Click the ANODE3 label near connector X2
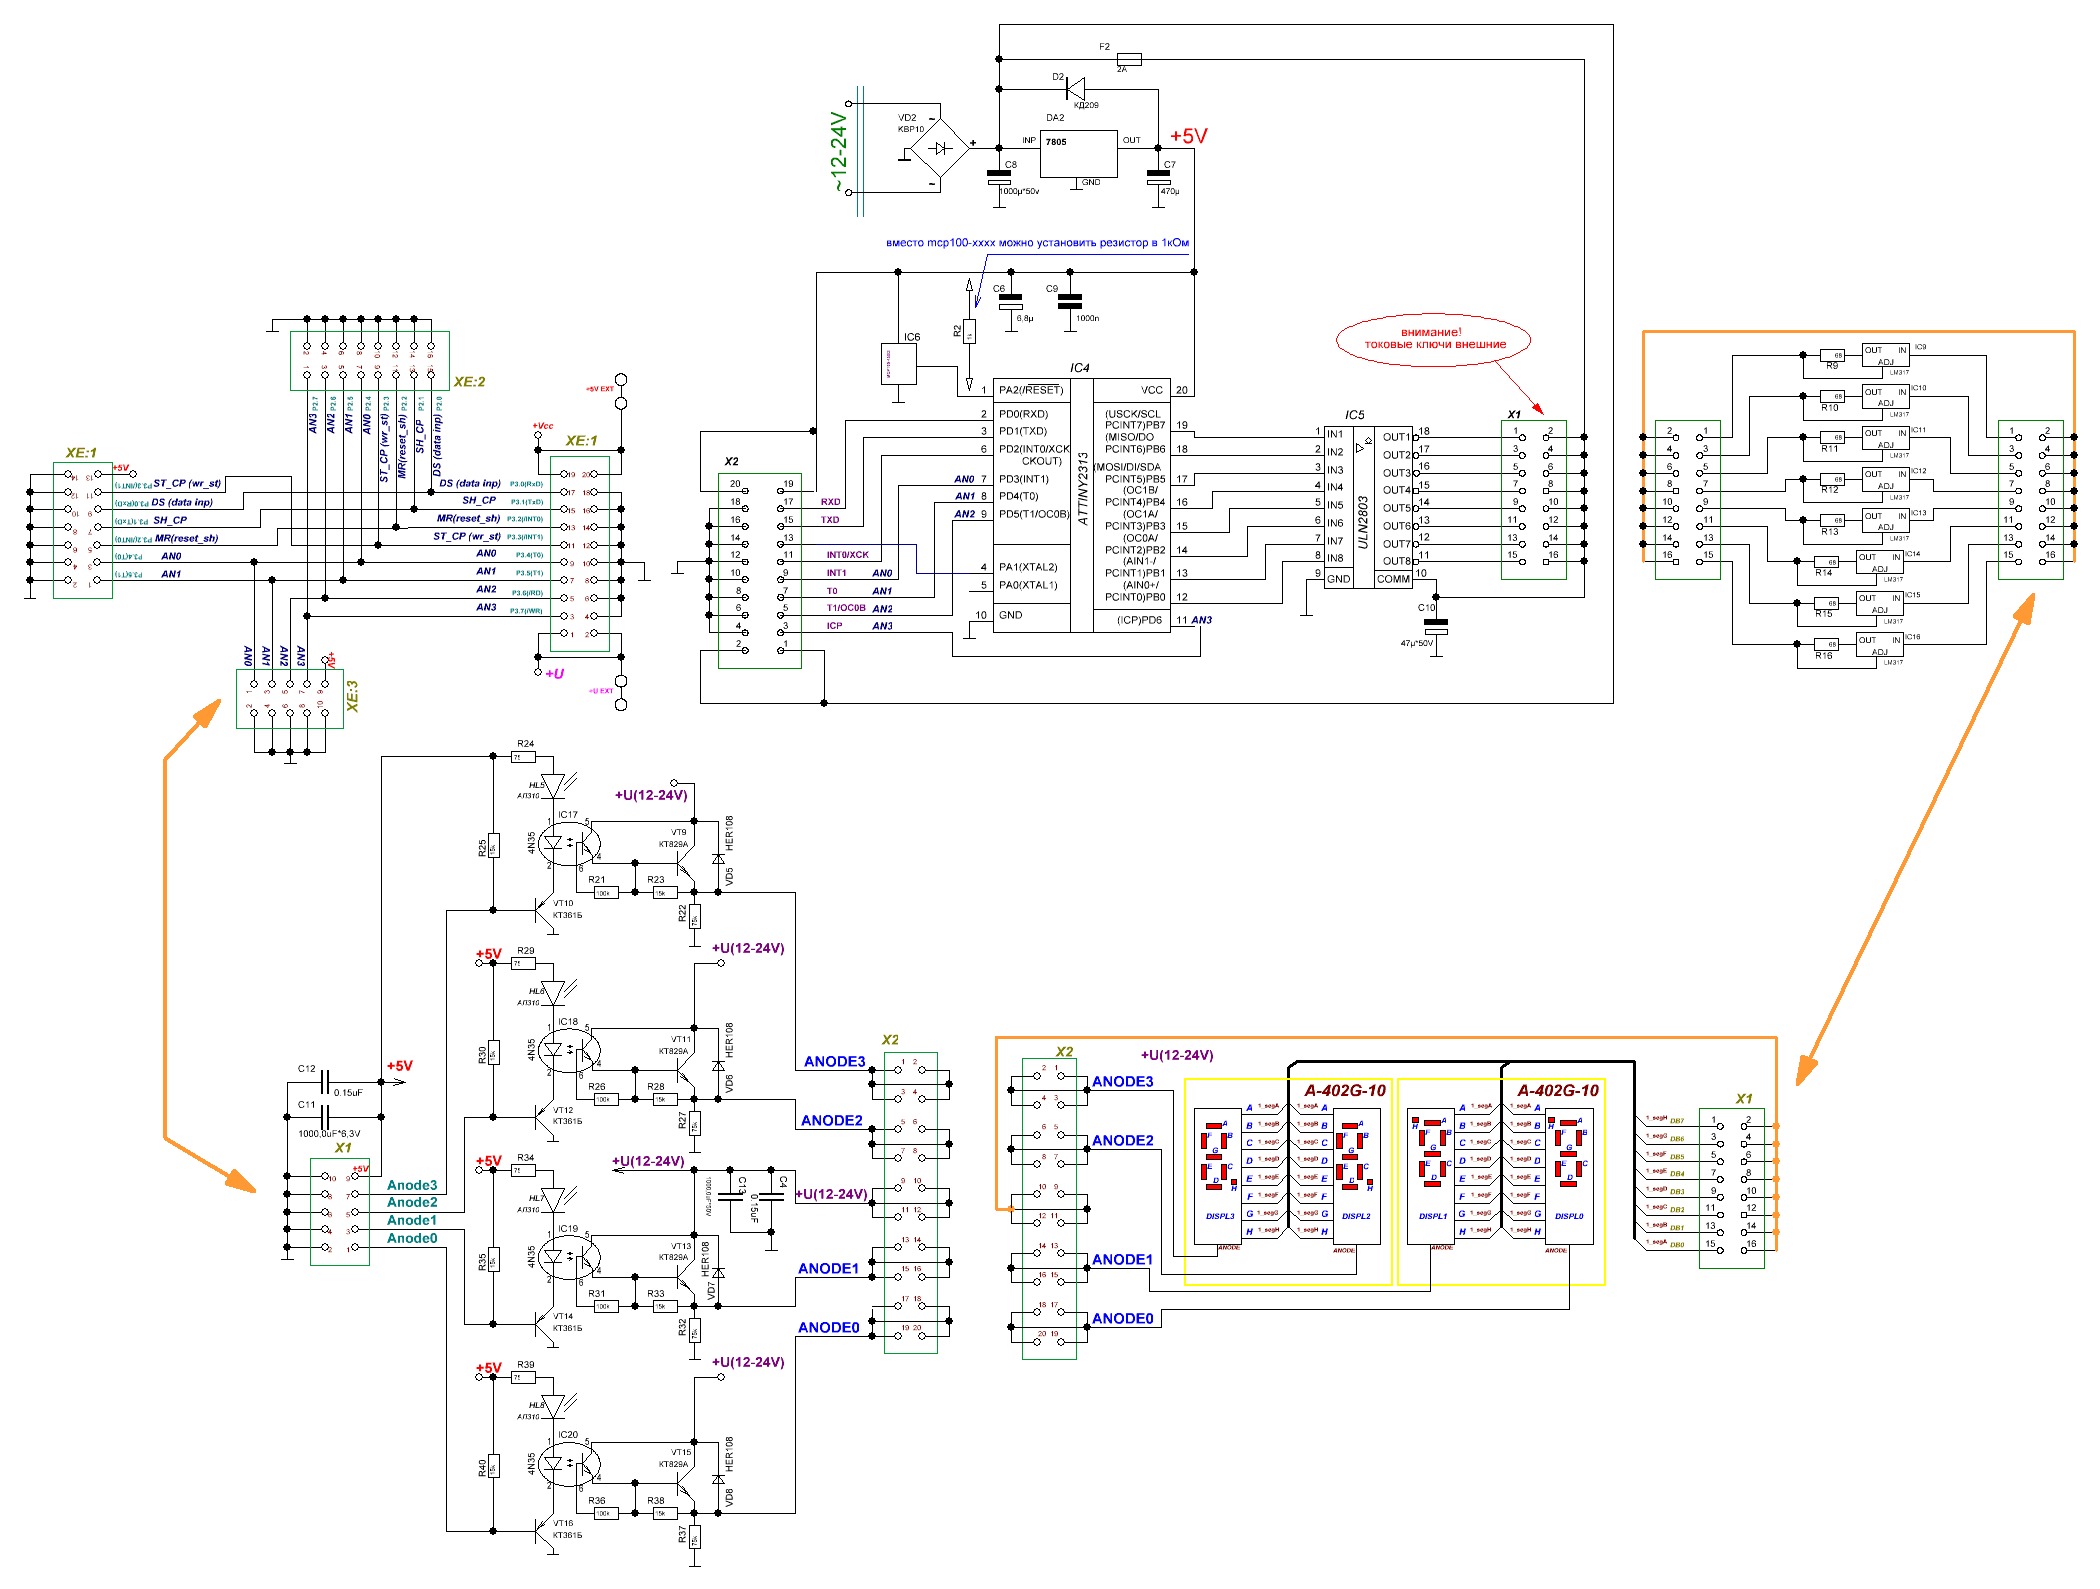This screenshot has width=2100, height=1589. pos(834,1062)
